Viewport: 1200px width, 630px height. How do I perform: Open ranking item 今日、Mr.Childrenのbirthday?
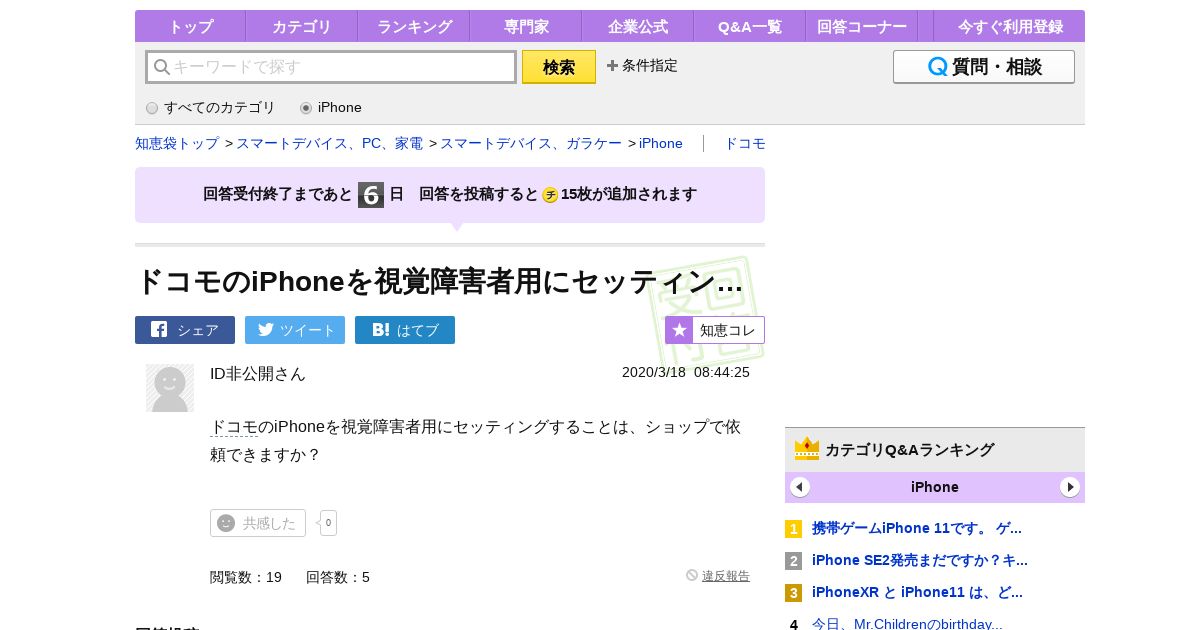pyautogui.click(x=907, y=623)
